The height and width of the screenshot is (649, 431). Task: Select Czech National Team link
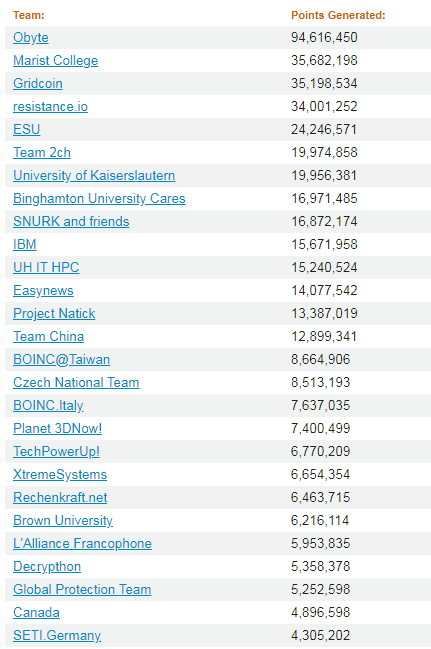click(x=76, y=382)
